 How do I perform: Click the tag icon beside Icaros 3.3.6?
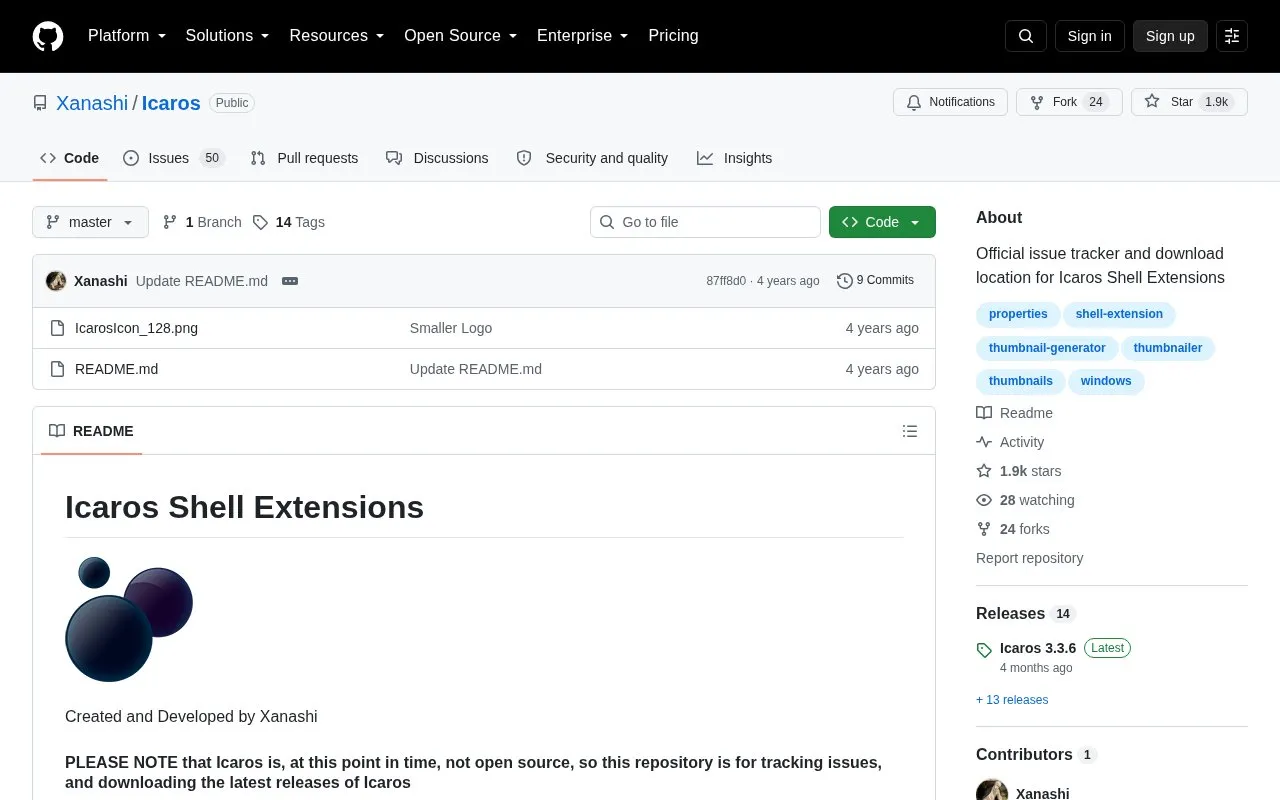coord(984,649)
